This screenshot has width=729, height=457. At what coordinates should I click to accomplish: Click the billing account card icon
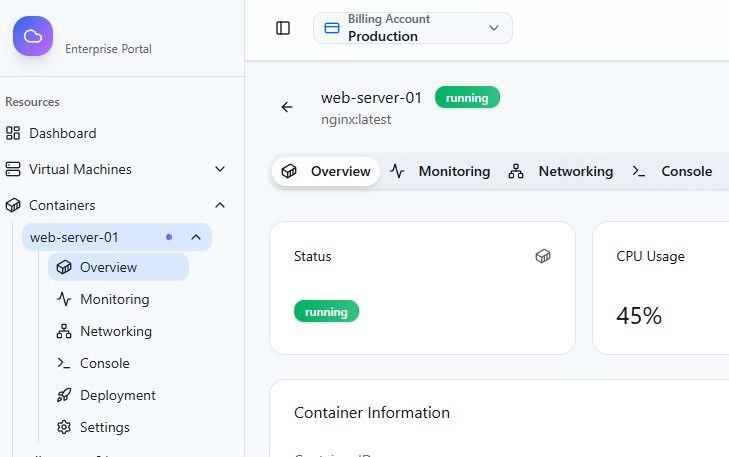pos(331,28)
